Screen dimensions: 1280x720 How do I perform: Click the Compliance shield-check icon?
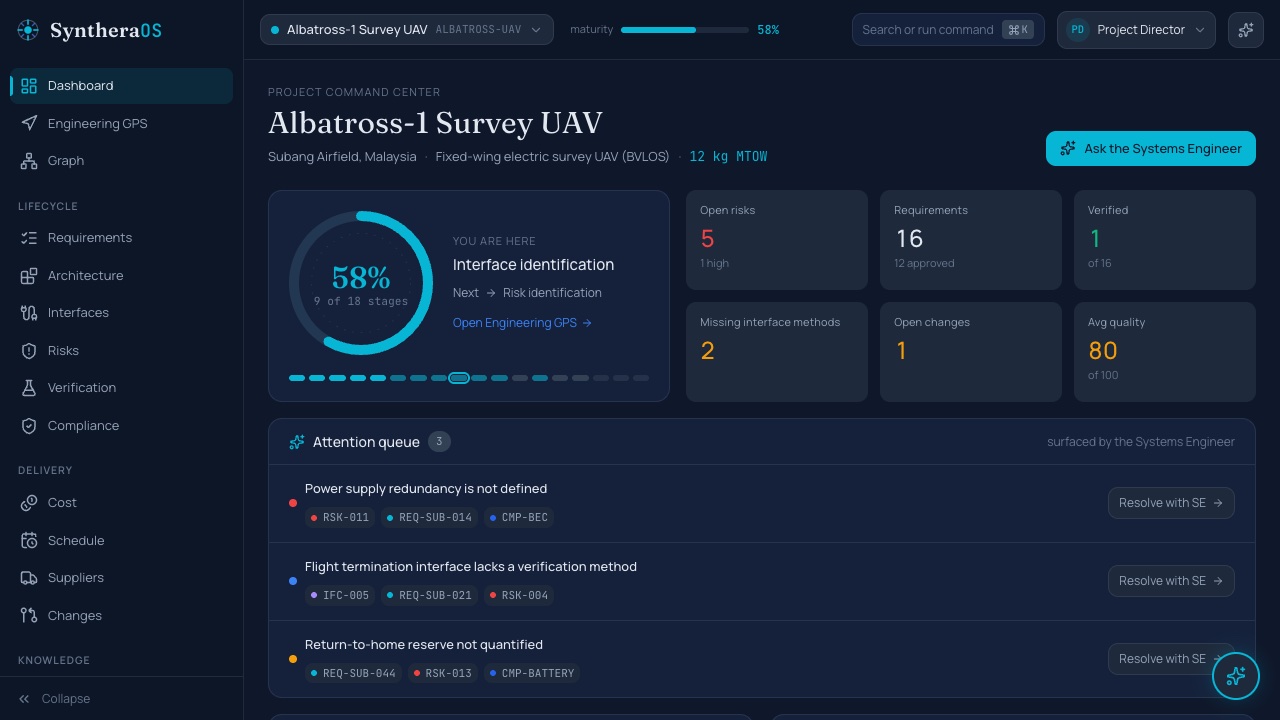click(29, 426)
